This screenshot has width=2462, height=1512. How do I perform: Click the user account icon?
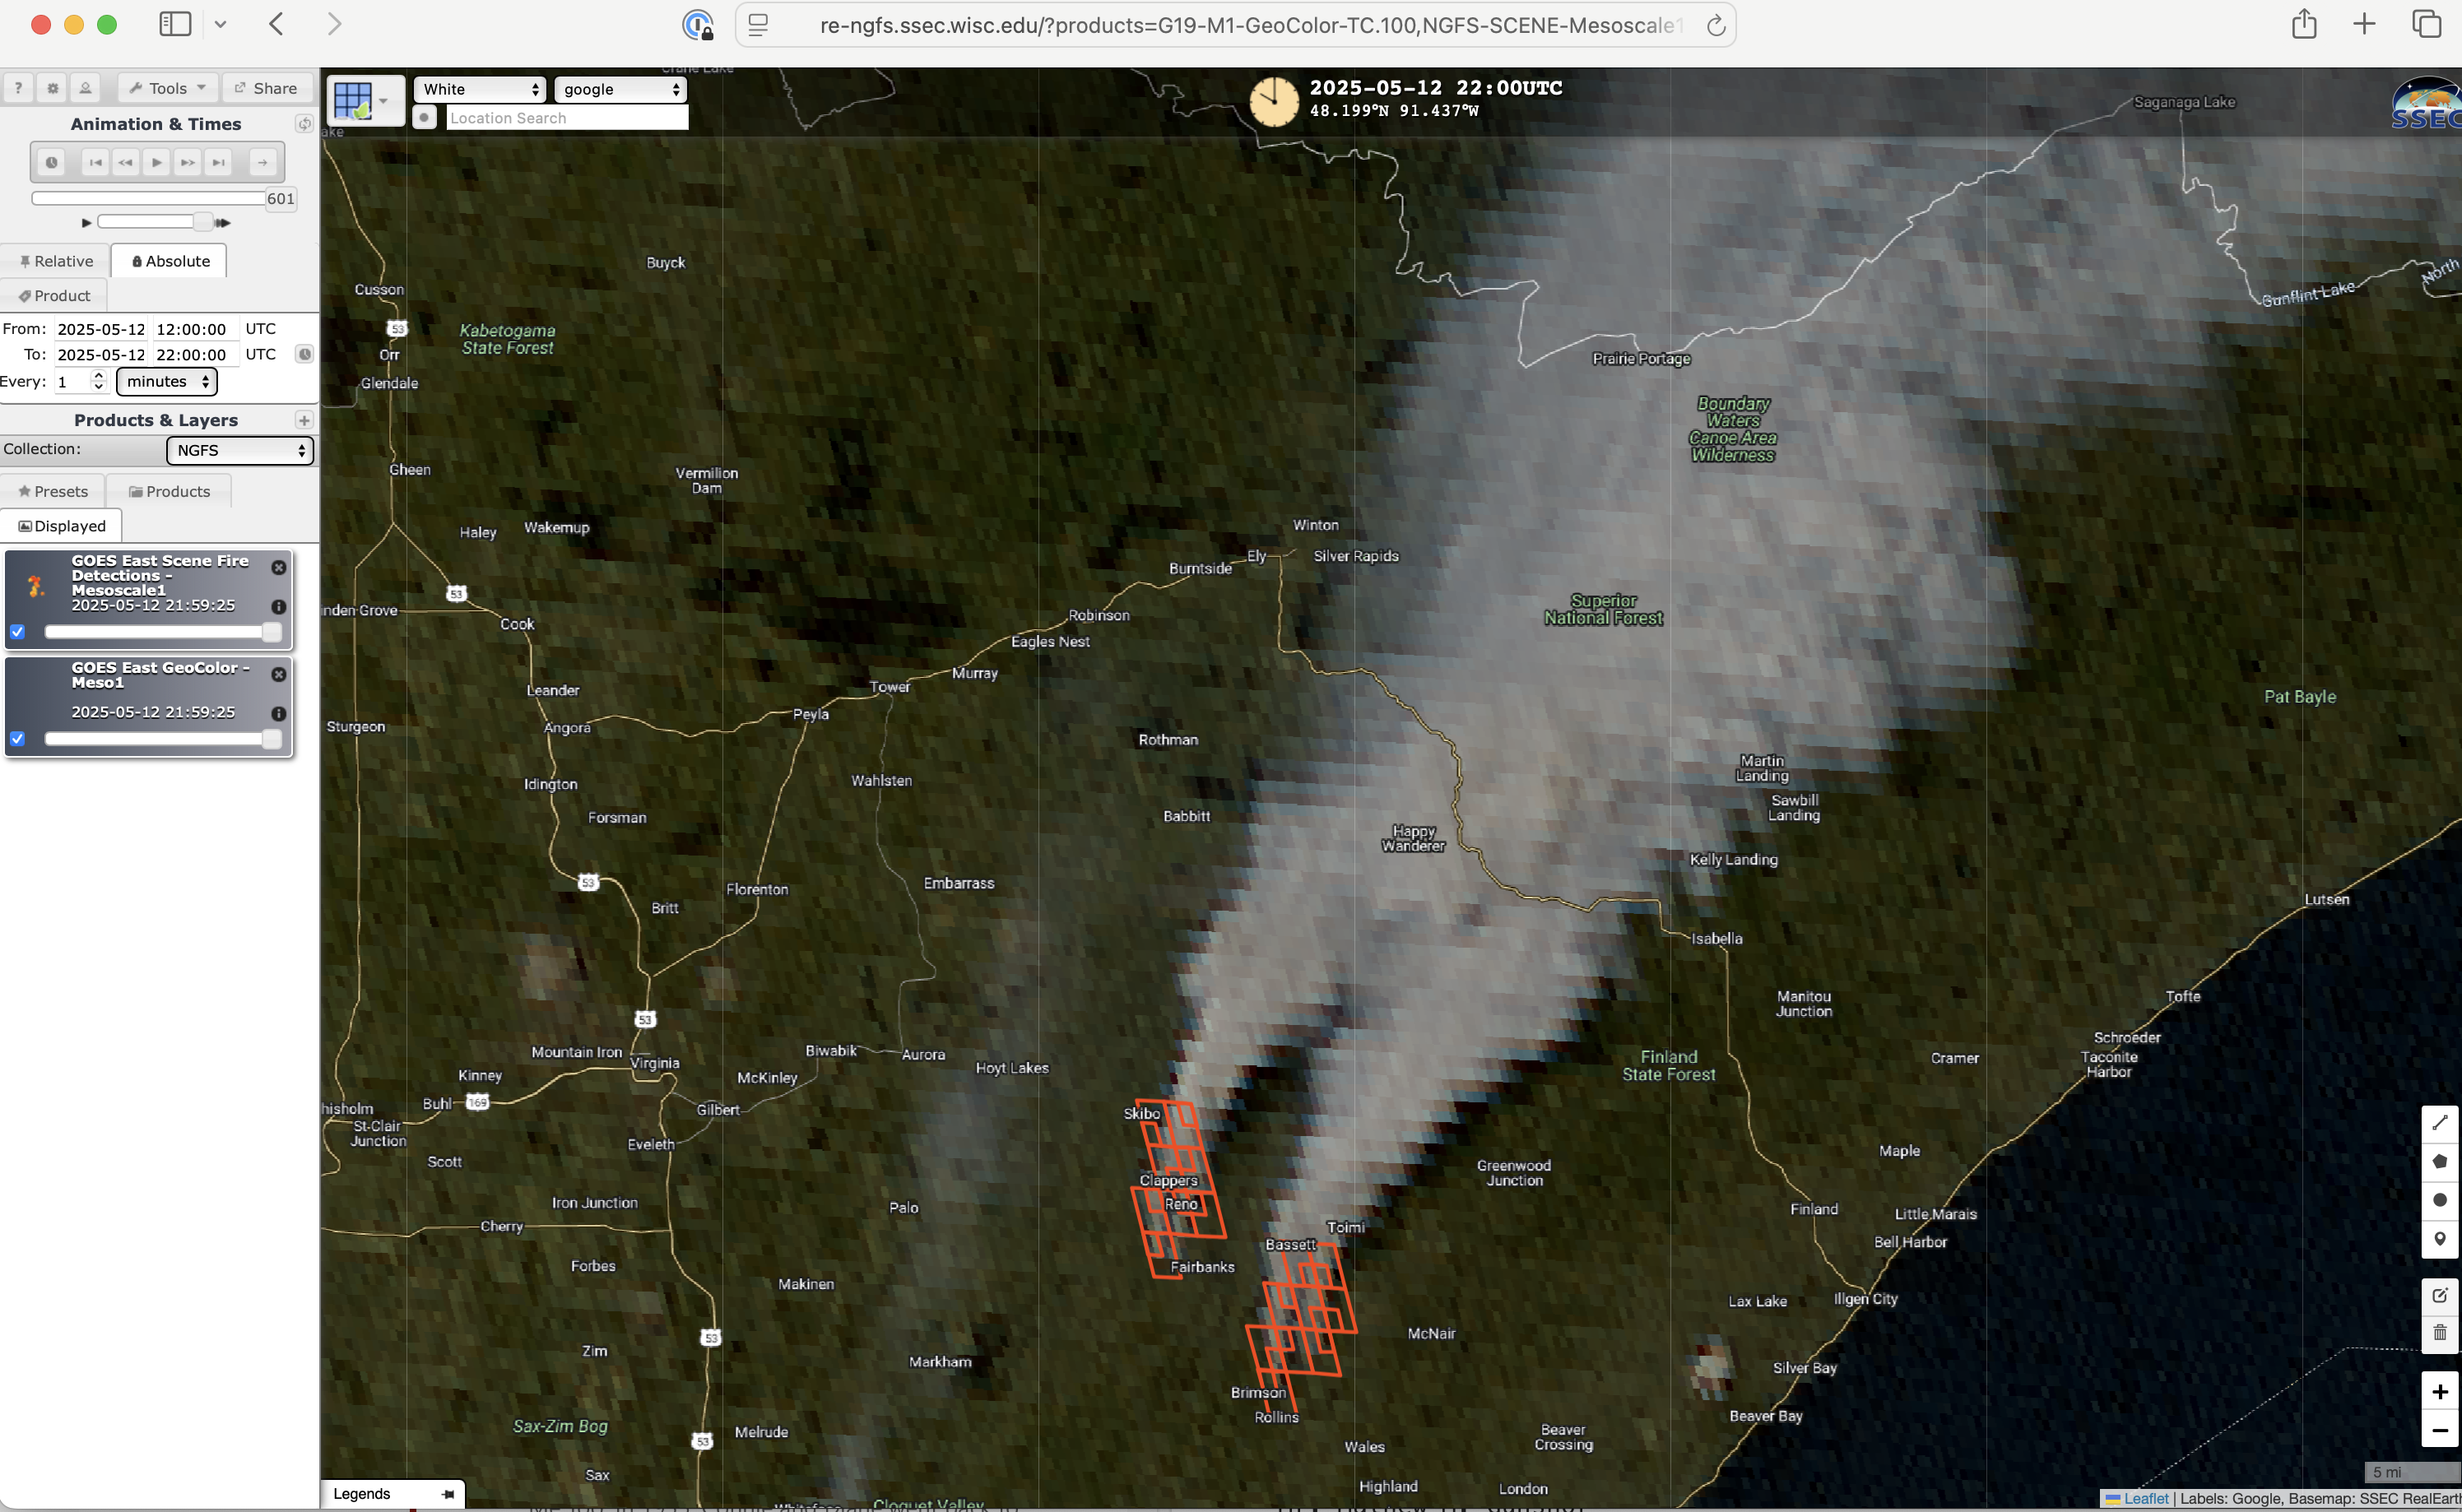coord(86,88)
